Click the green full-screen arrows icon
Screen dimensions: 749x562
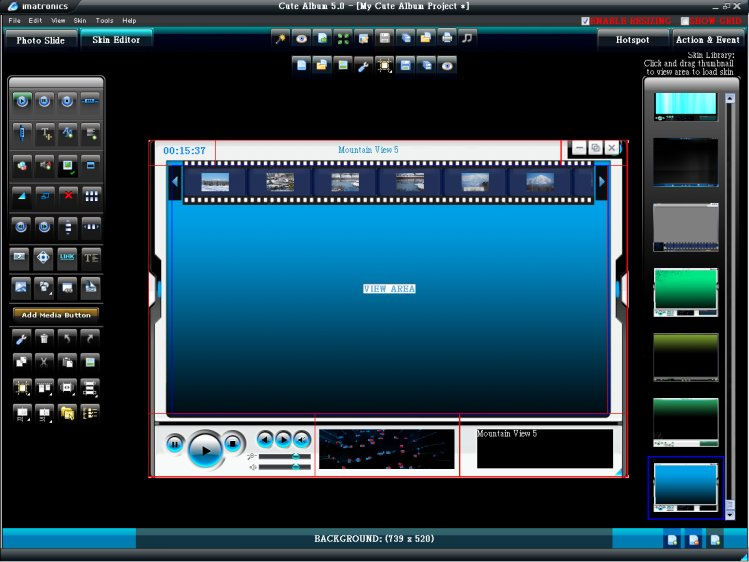click(x=343, y=38)
